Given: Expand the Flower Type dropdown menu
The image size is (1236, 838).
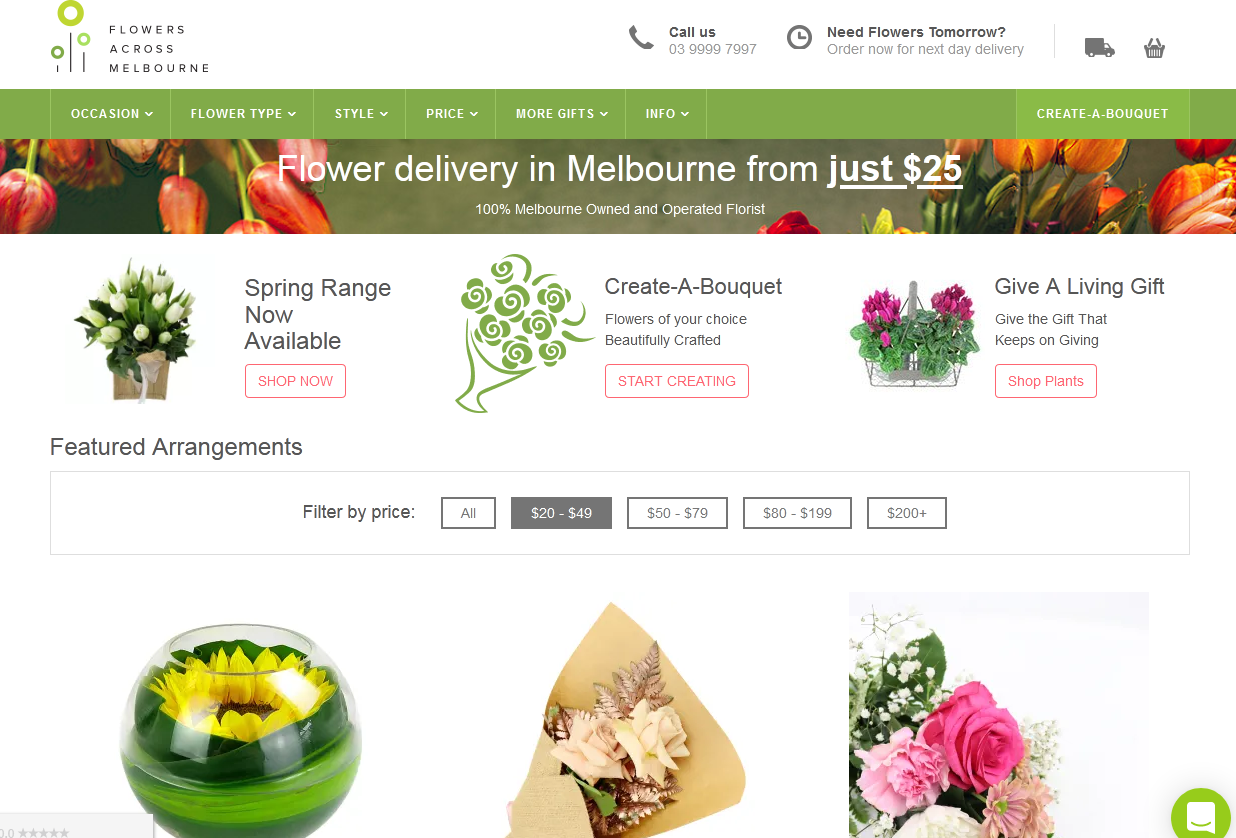Looking at the screenshot, I should 243,114.
